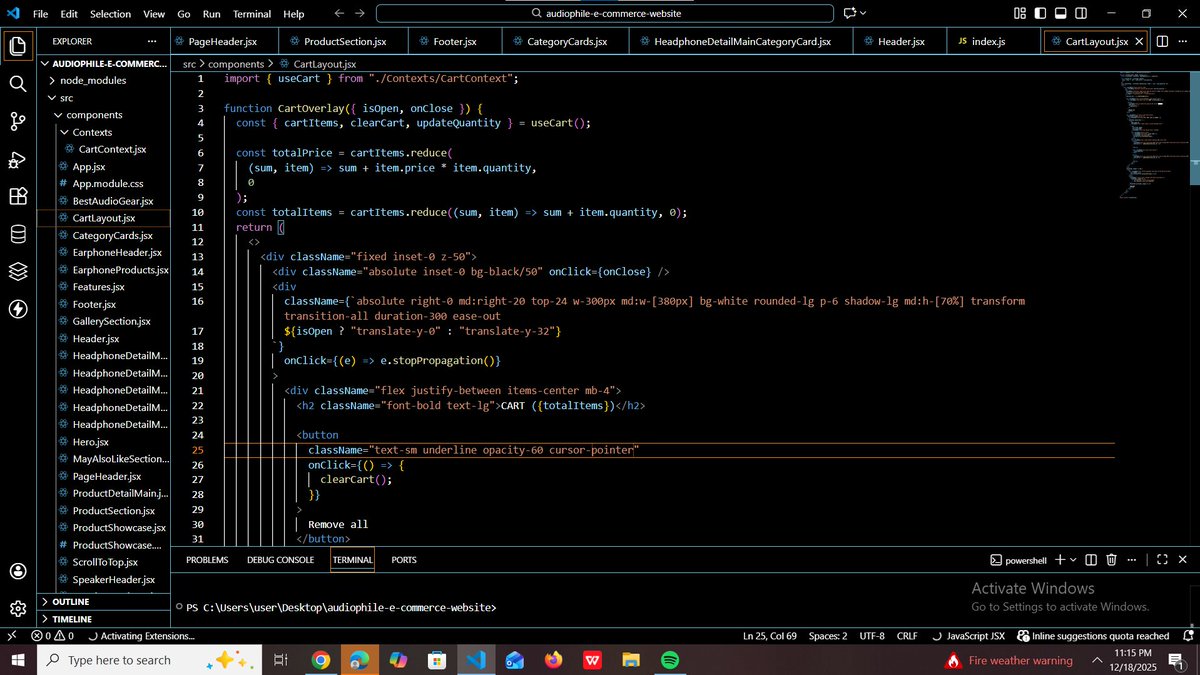
Task: Switch to the DEBUG CONSOLE tab
Action: (280, 560)
